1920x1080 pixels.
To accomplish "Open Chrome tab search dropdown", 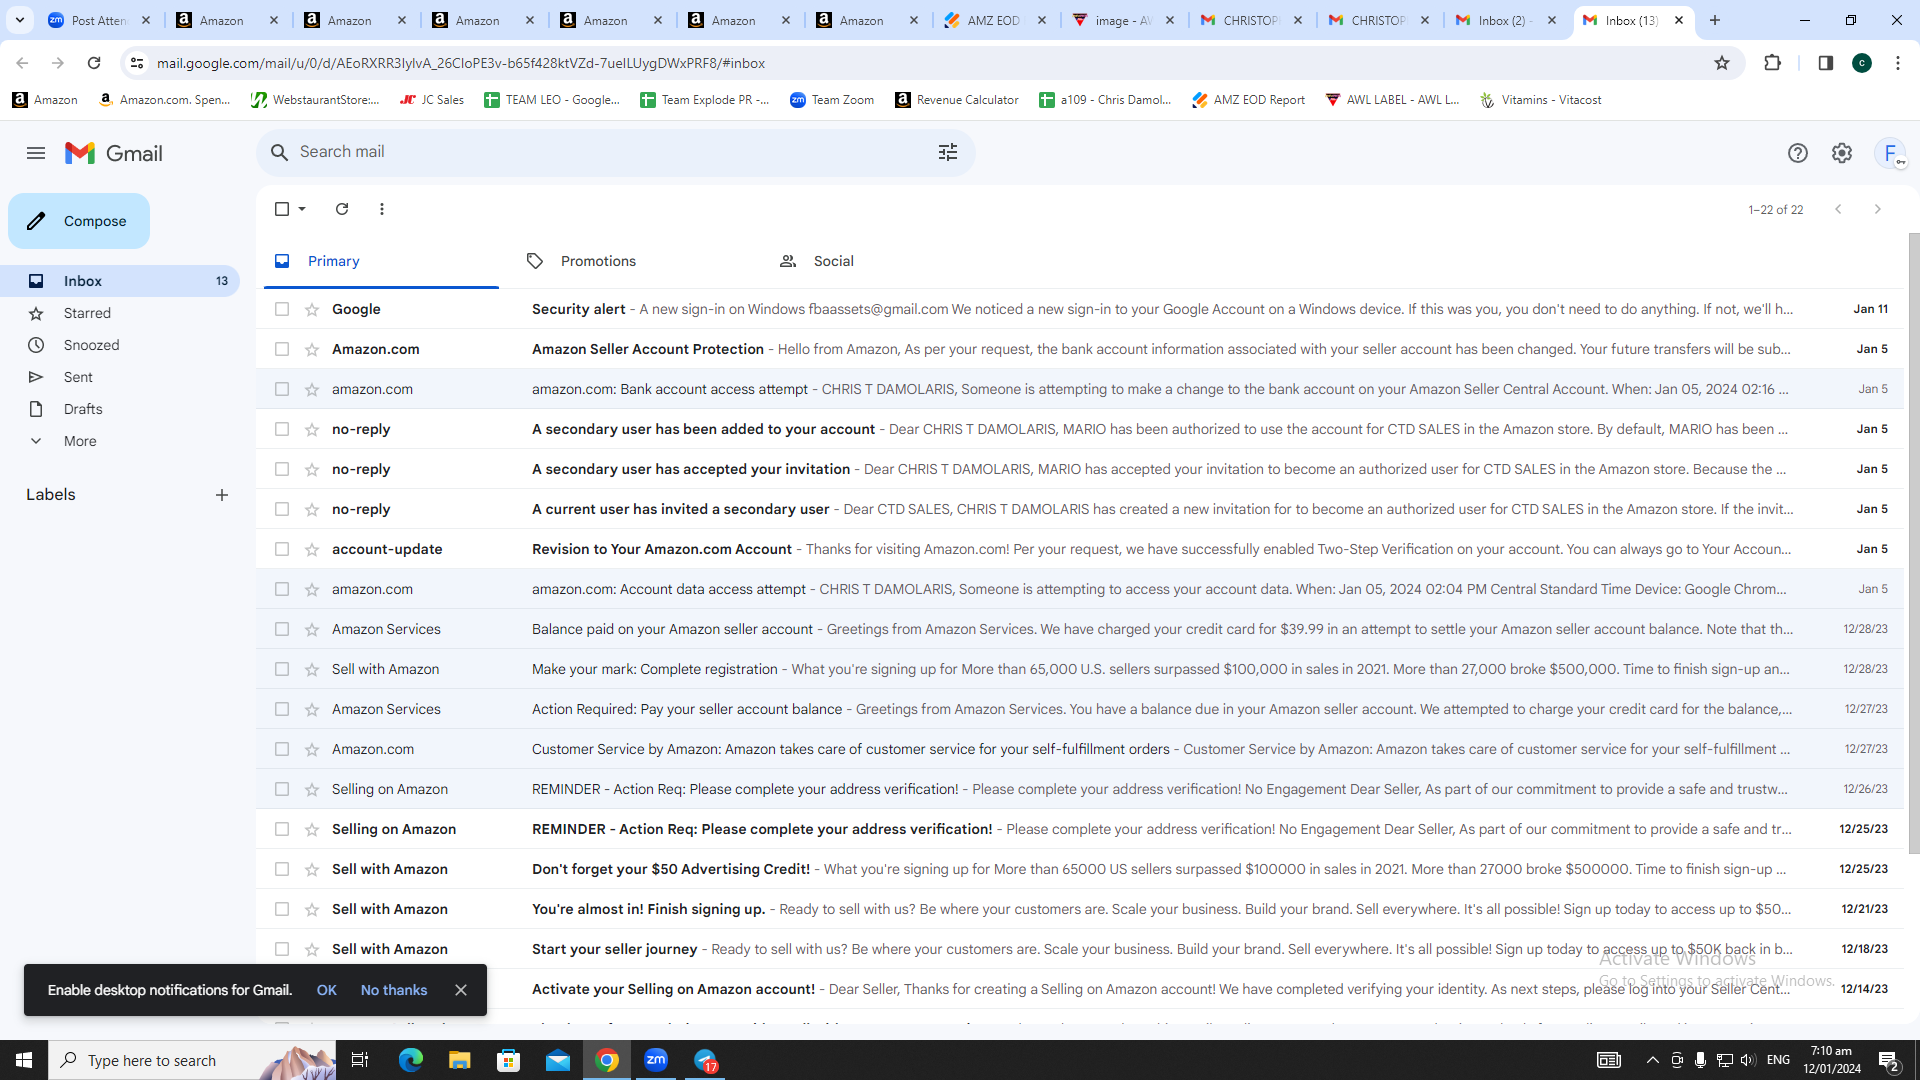I will click(19, 20).
